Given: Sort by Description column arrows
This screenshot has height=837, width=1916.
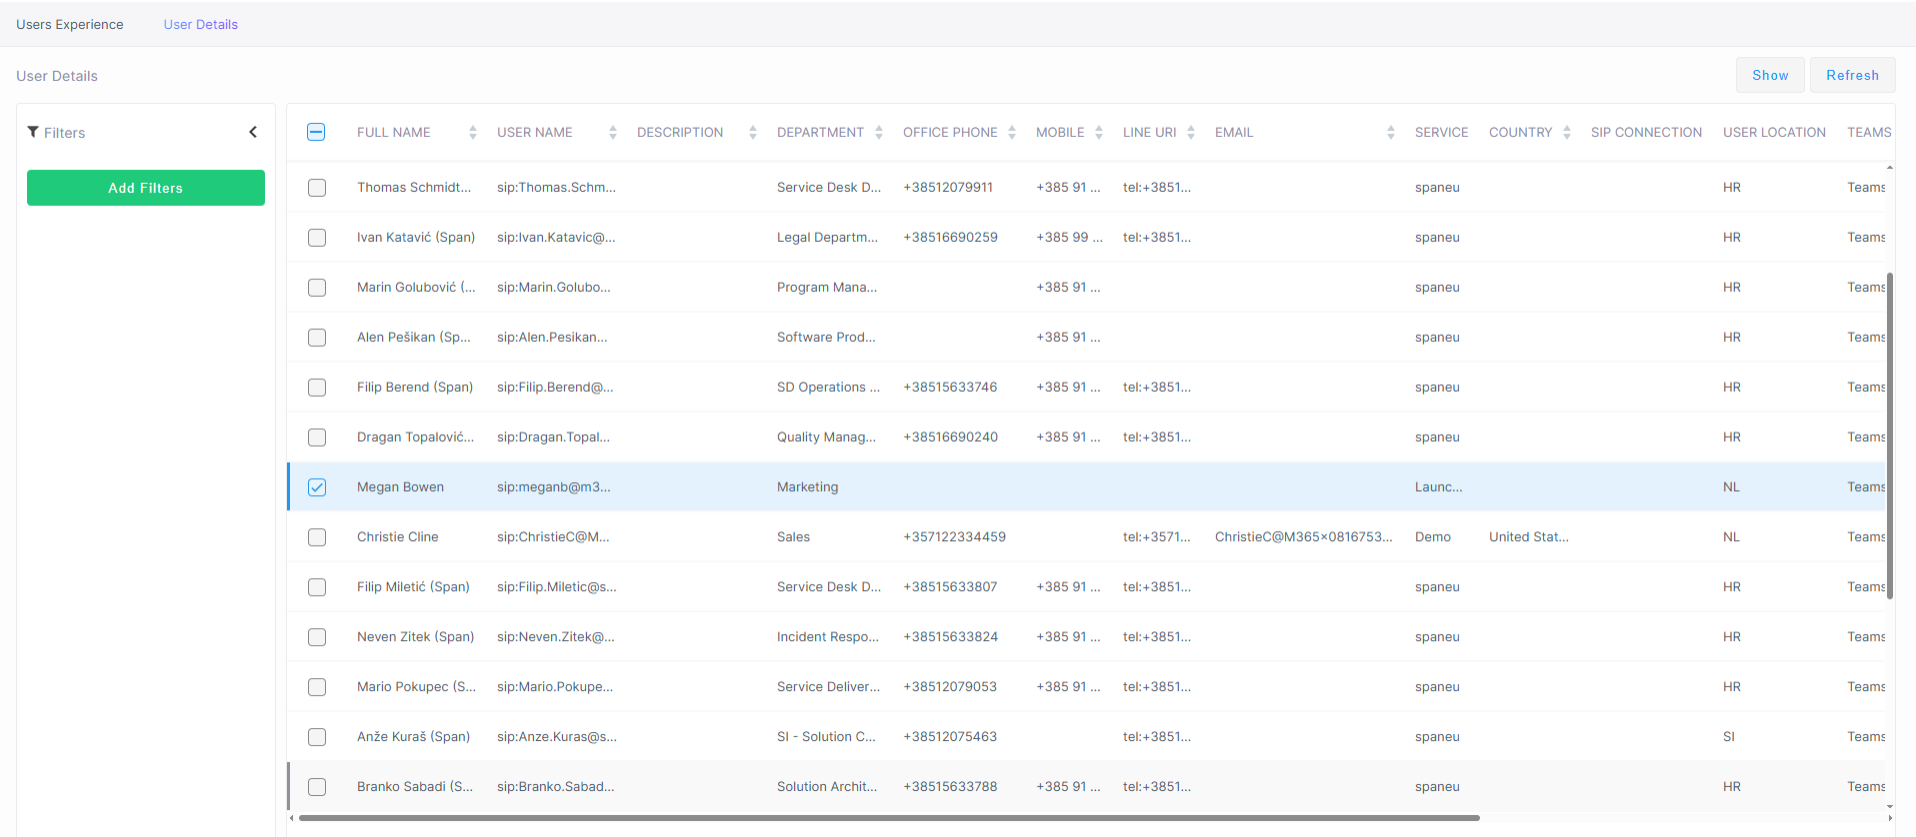Looking at the screenshot, I should (753, 133).
